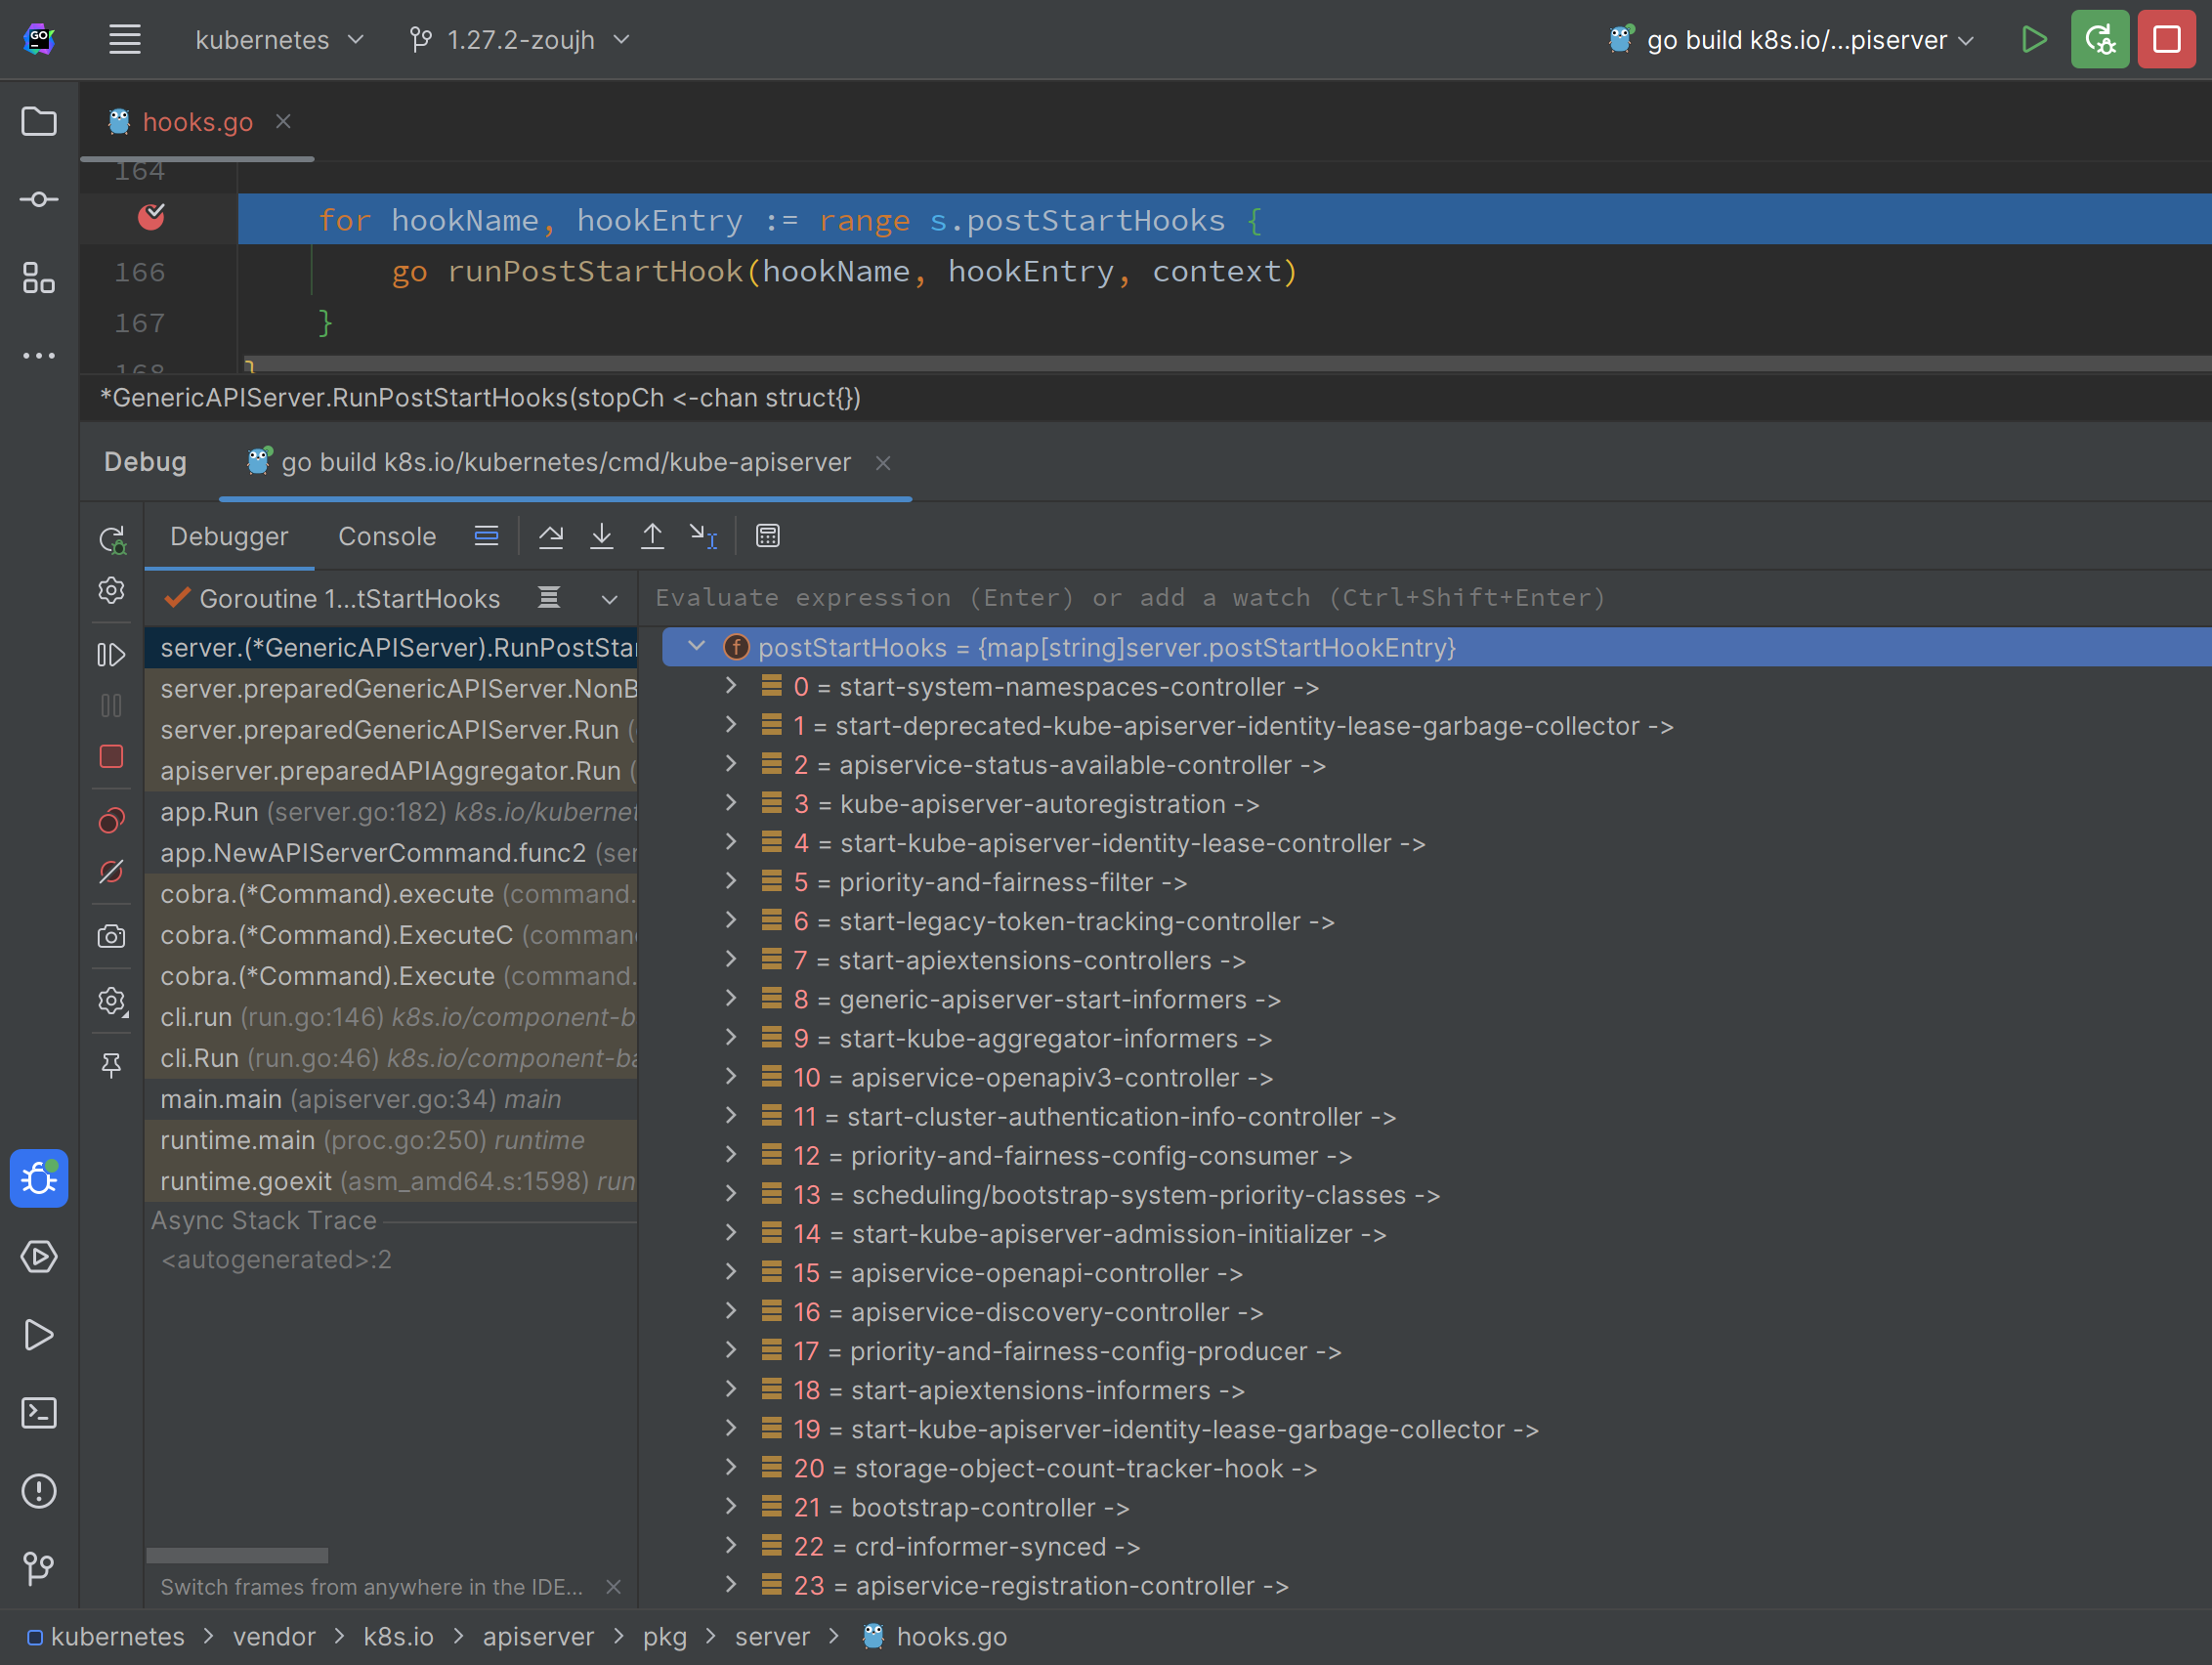
Task: Expand entry 3 kube-apiserver-autoregistration
Action: coord(731,803)
